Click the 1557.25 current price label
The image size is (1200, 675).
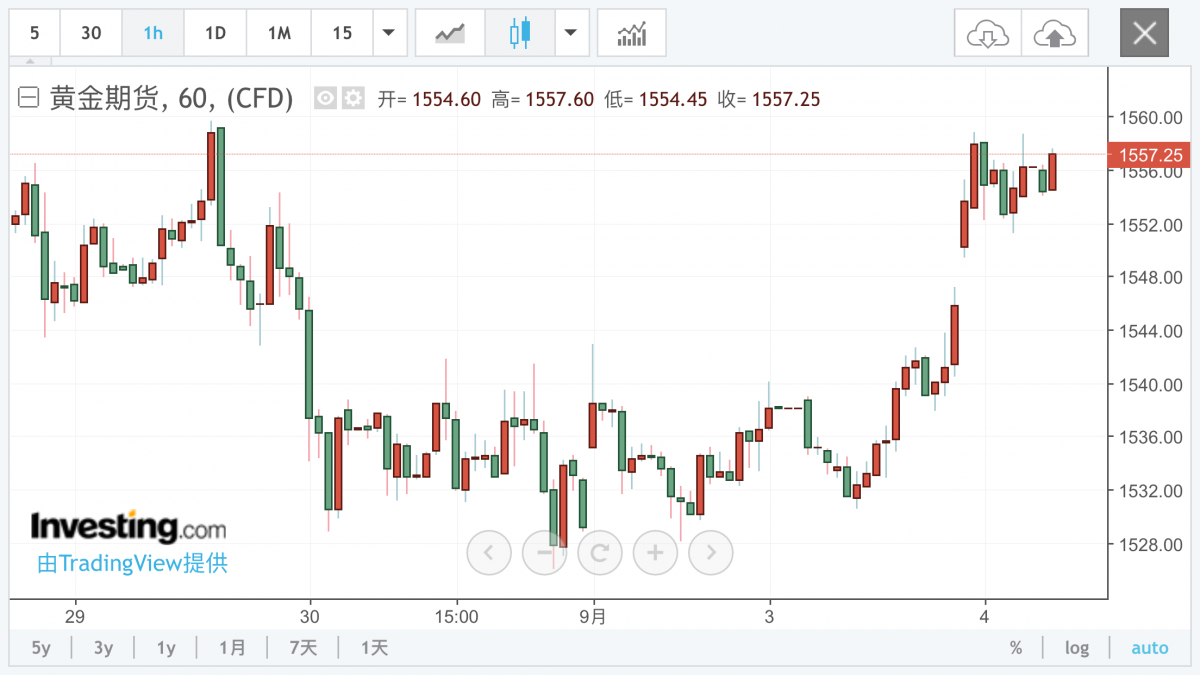(1151, 155)
